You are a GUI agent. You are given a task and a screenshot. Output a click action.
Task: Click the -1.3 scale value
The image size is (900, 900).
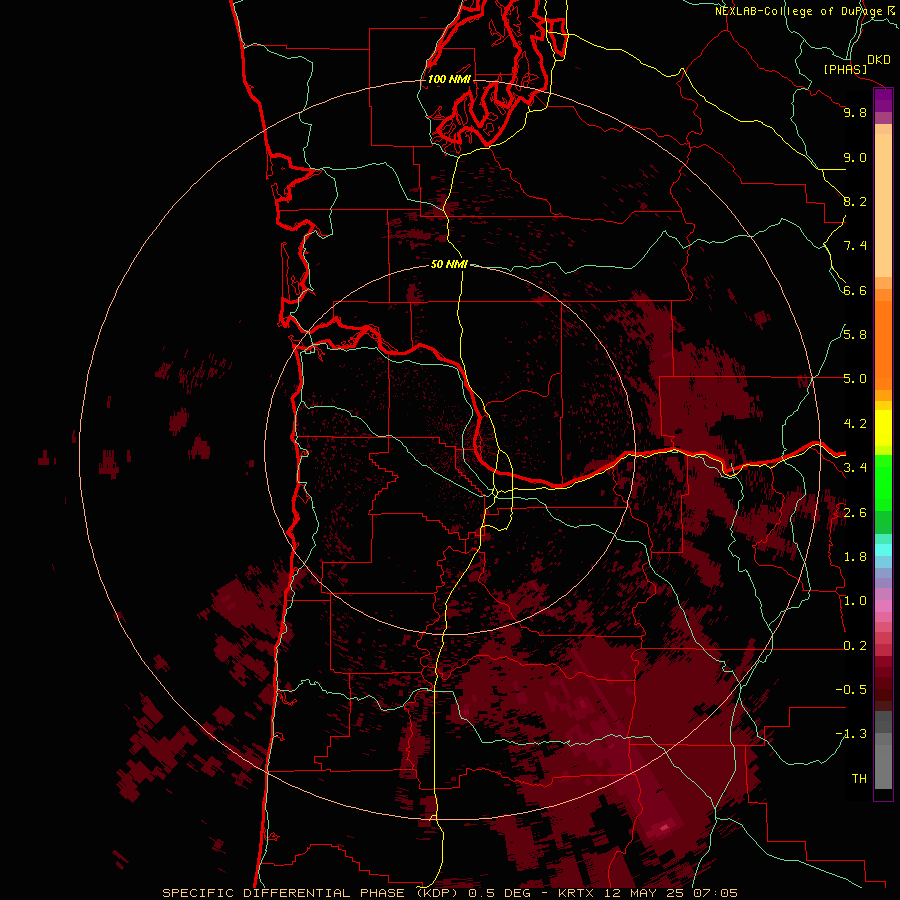tap(851, 734)
